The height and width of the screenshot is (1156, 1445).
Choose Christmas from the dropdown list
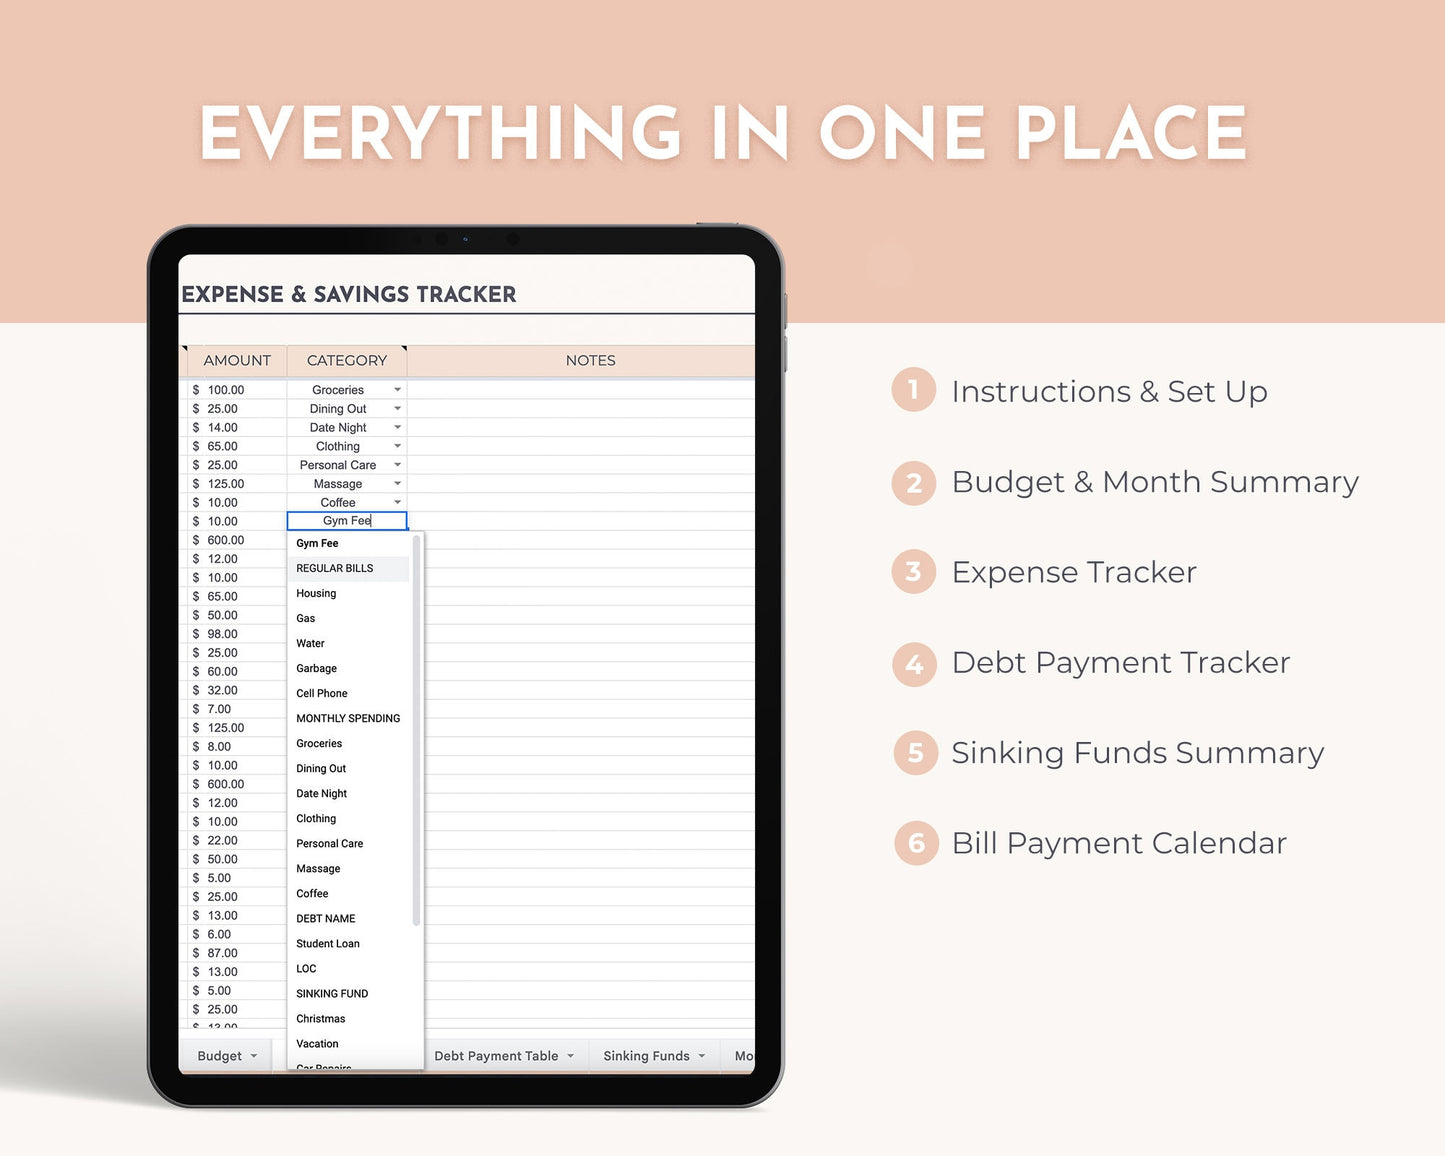click(321, 1018)
